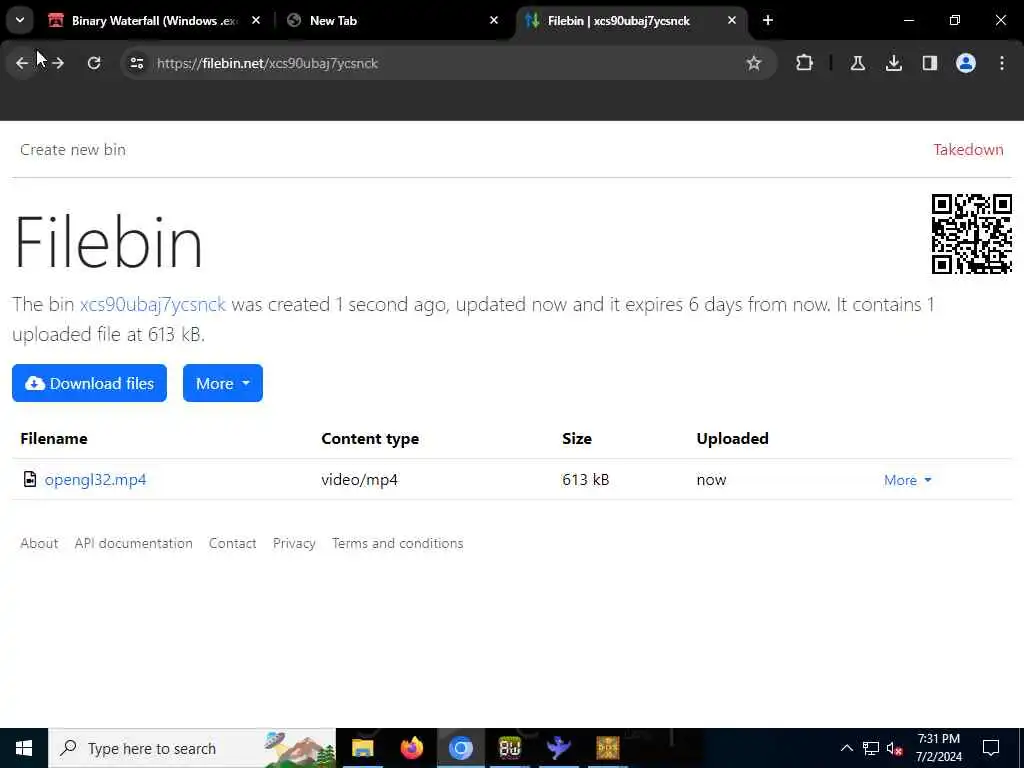
Task: Click the taskbar search box
Action: point(192,748)
